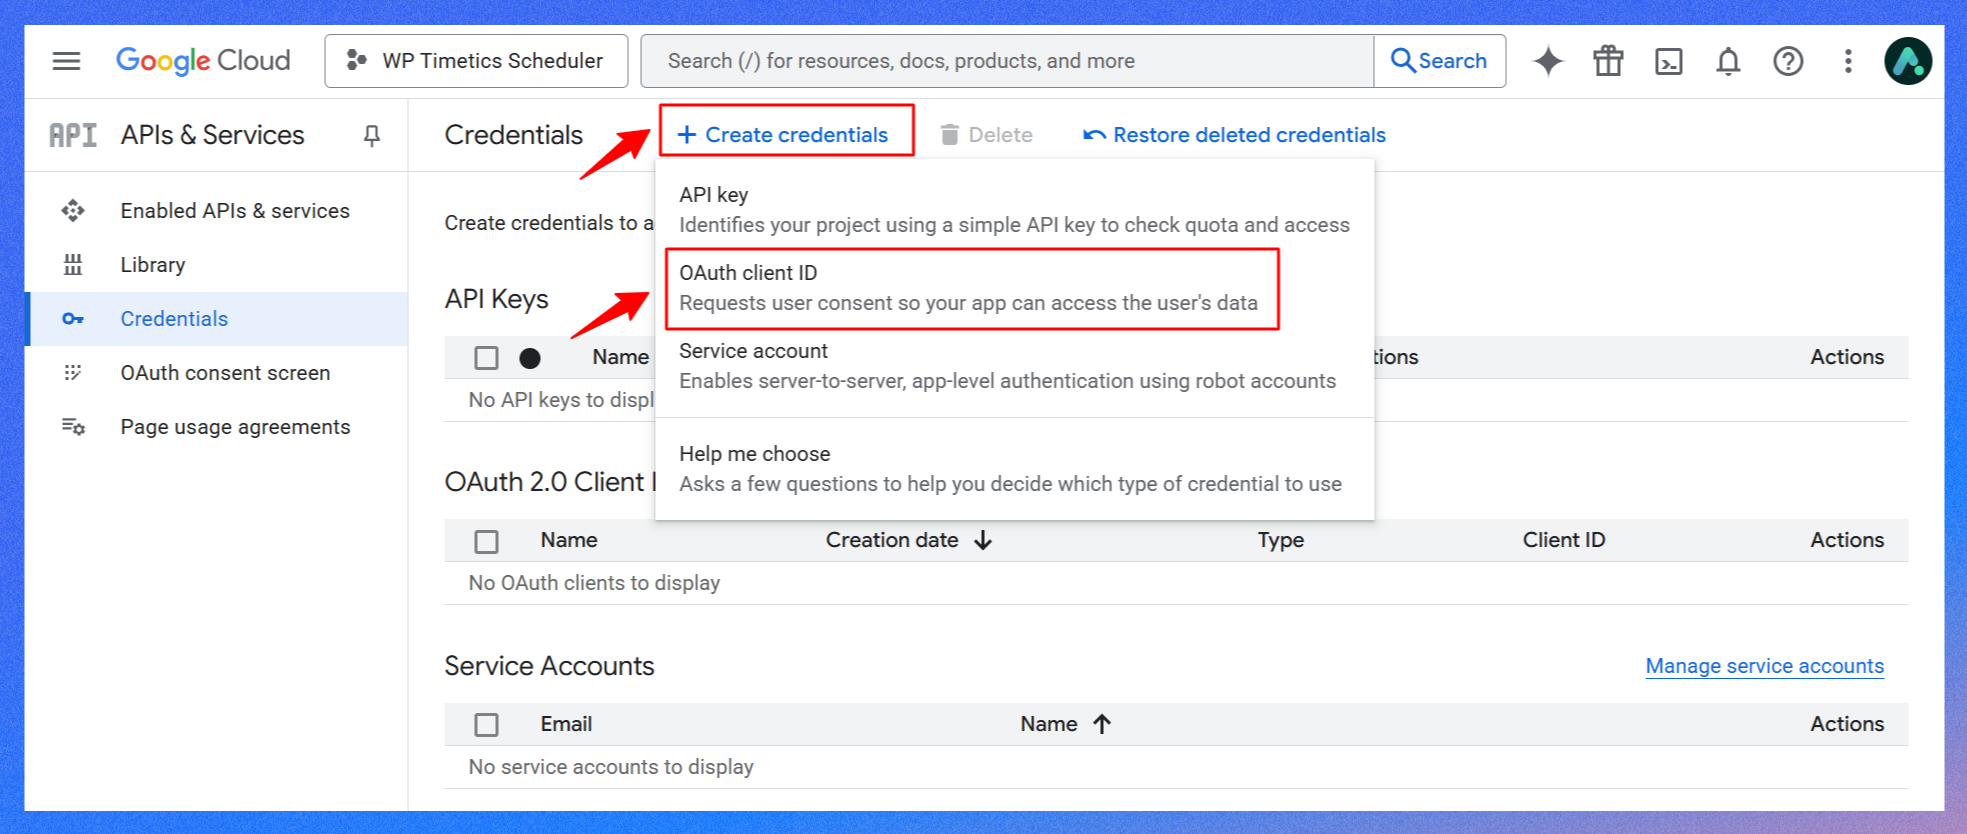
Task: Click the Google Cloud logo
Action: click(x=203, y=61)
